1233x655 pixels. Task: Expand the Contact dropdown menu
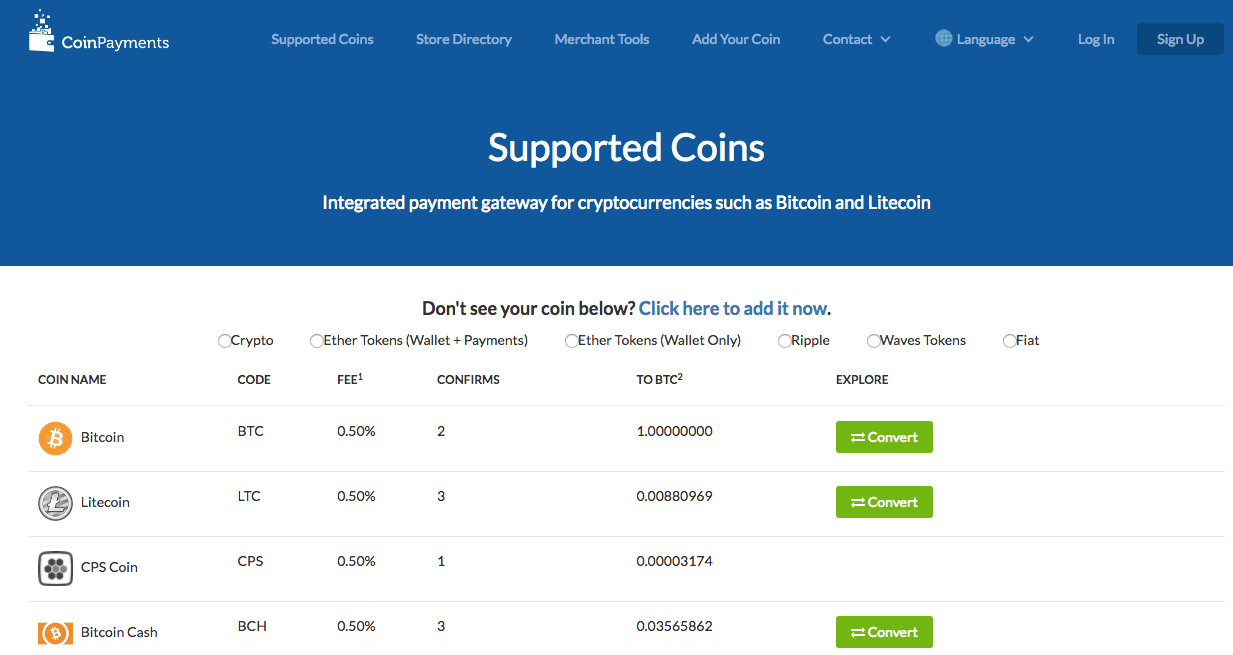(x=856, y=39)
